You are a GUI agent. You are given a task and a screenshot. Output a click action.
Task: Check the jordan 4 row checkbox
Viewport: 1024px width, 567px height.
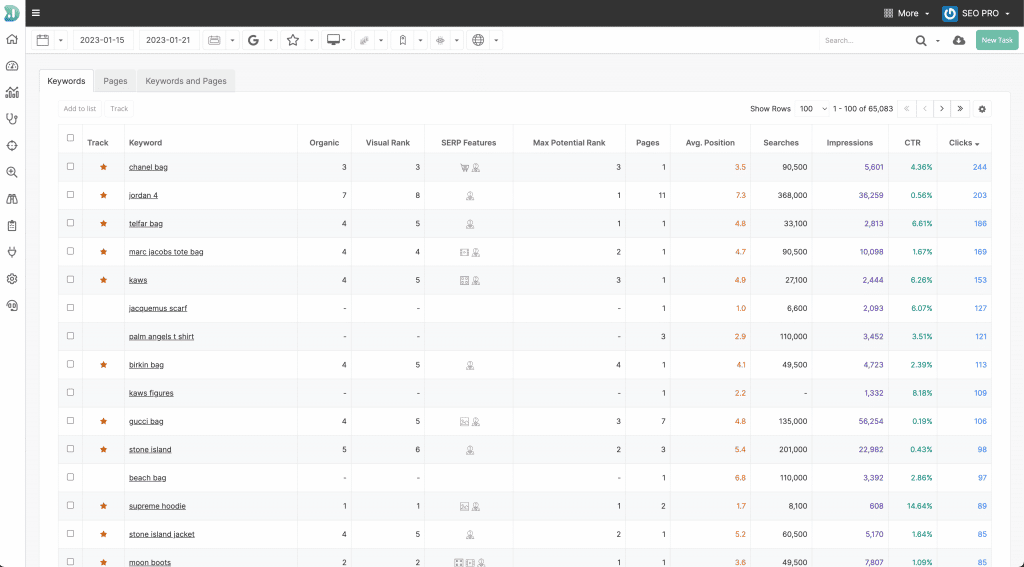[71, 195]
